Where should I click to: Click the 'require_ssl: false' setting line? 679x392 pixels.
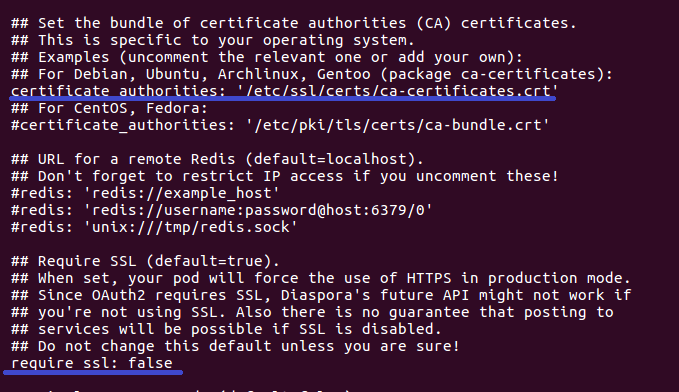92,363
